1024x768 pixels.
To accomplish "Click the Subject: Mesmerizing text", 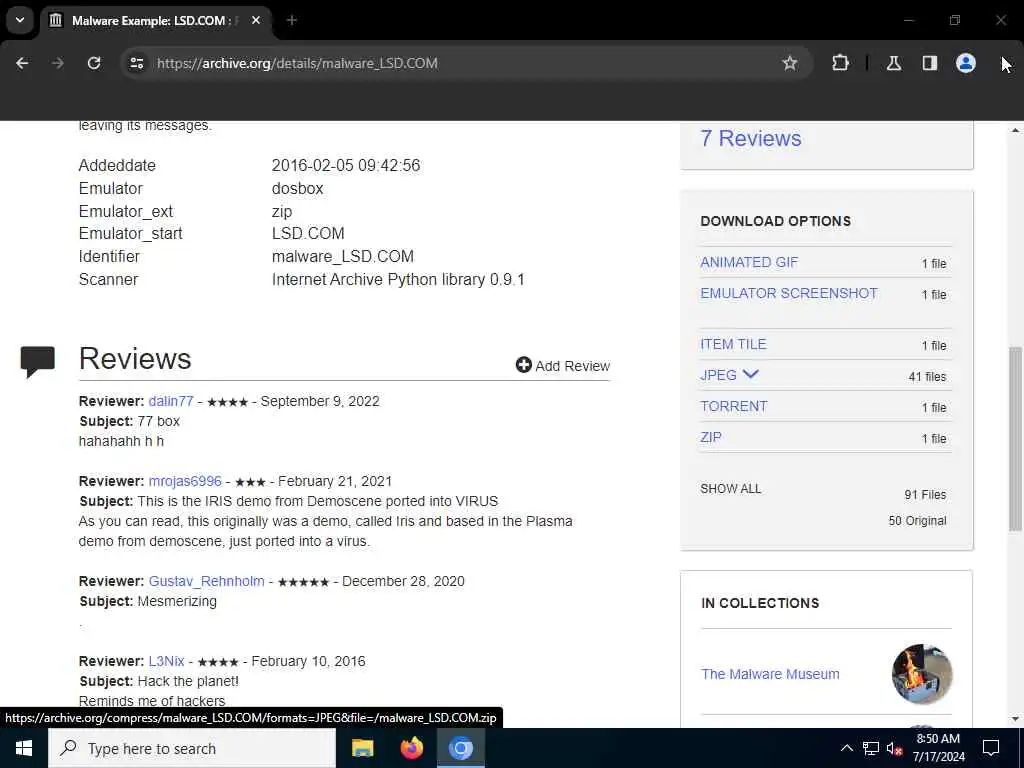I will (x=148, y=601).
